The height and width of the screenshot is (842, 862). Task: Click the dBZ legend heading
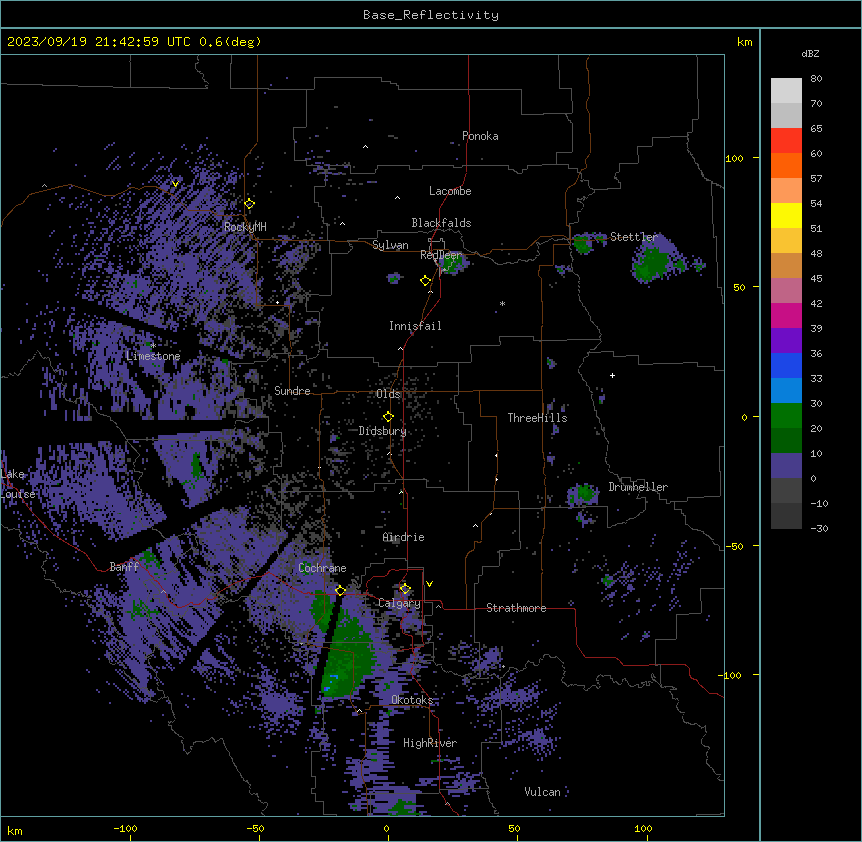pyautogui.click(x=810, y=53)
